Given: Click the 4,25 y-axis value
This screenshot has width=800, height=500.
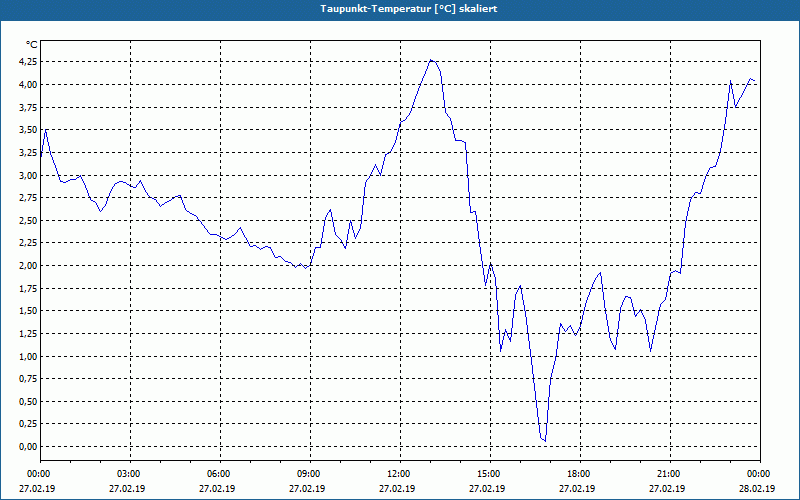Looking at the screenshot, I should pos(28,62).
